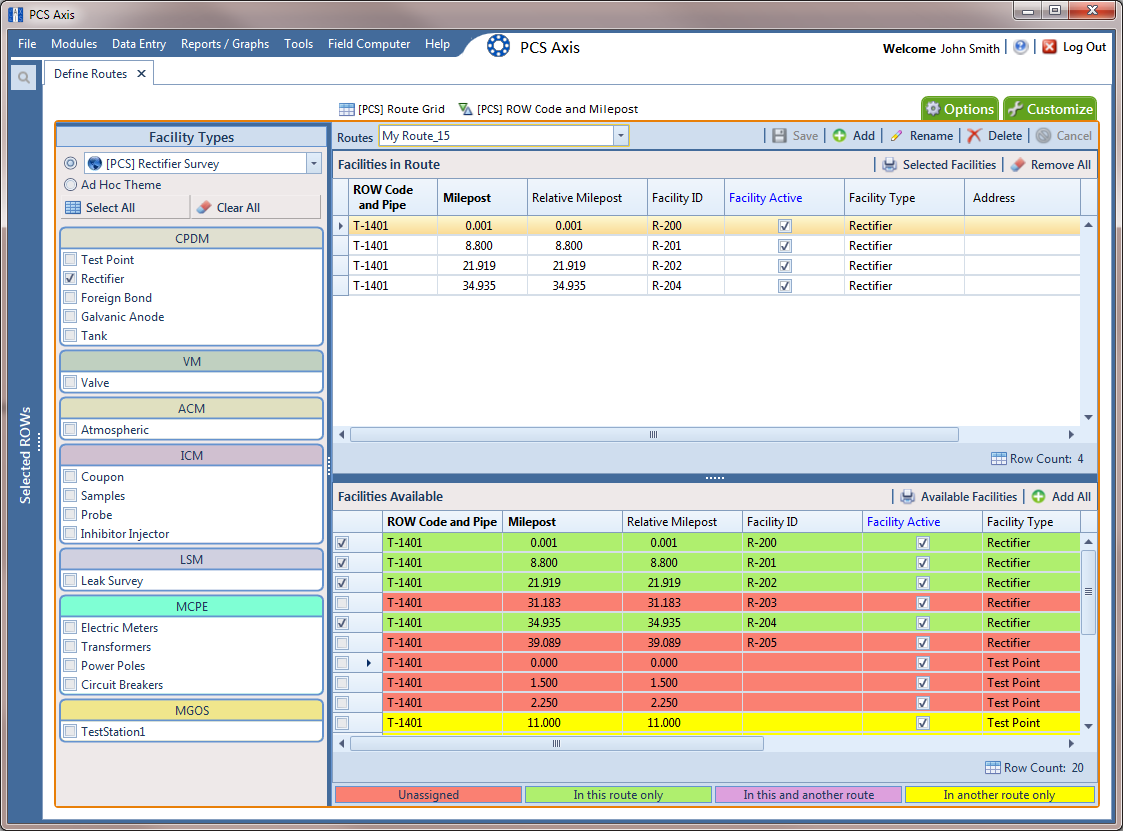Open the help question mark icon

click(x=1021, y=47)
